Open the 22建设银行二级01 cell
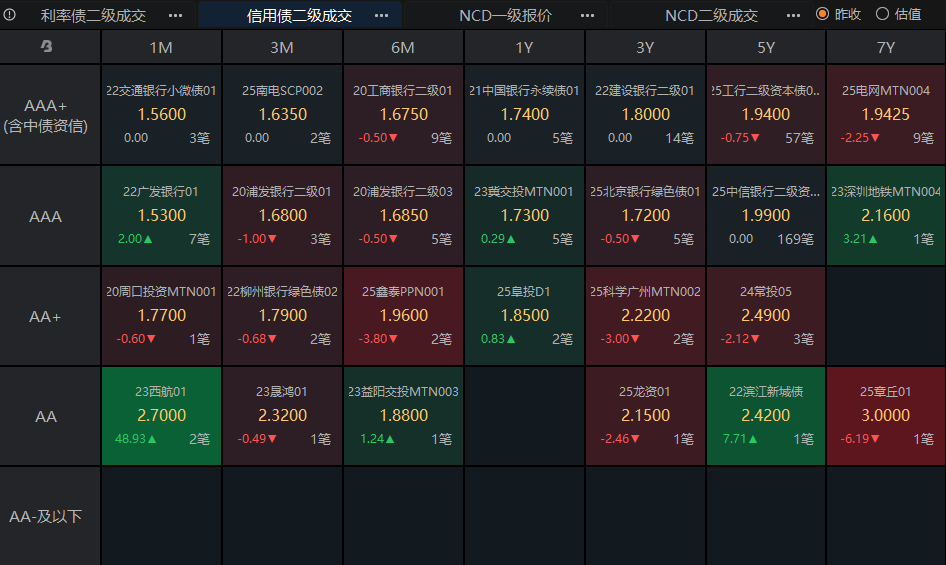The image size is (946, 565). coord(645,115)
